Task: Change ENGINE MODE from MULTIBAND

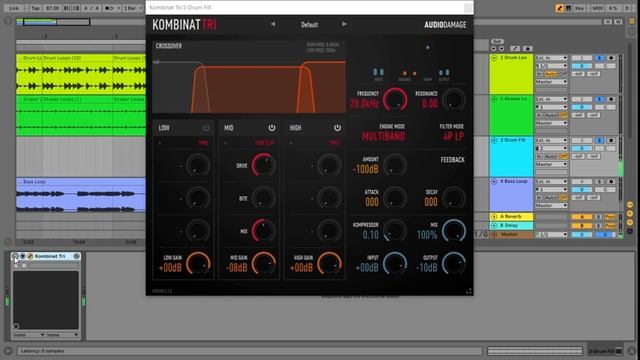Action: tap(383, 136)
